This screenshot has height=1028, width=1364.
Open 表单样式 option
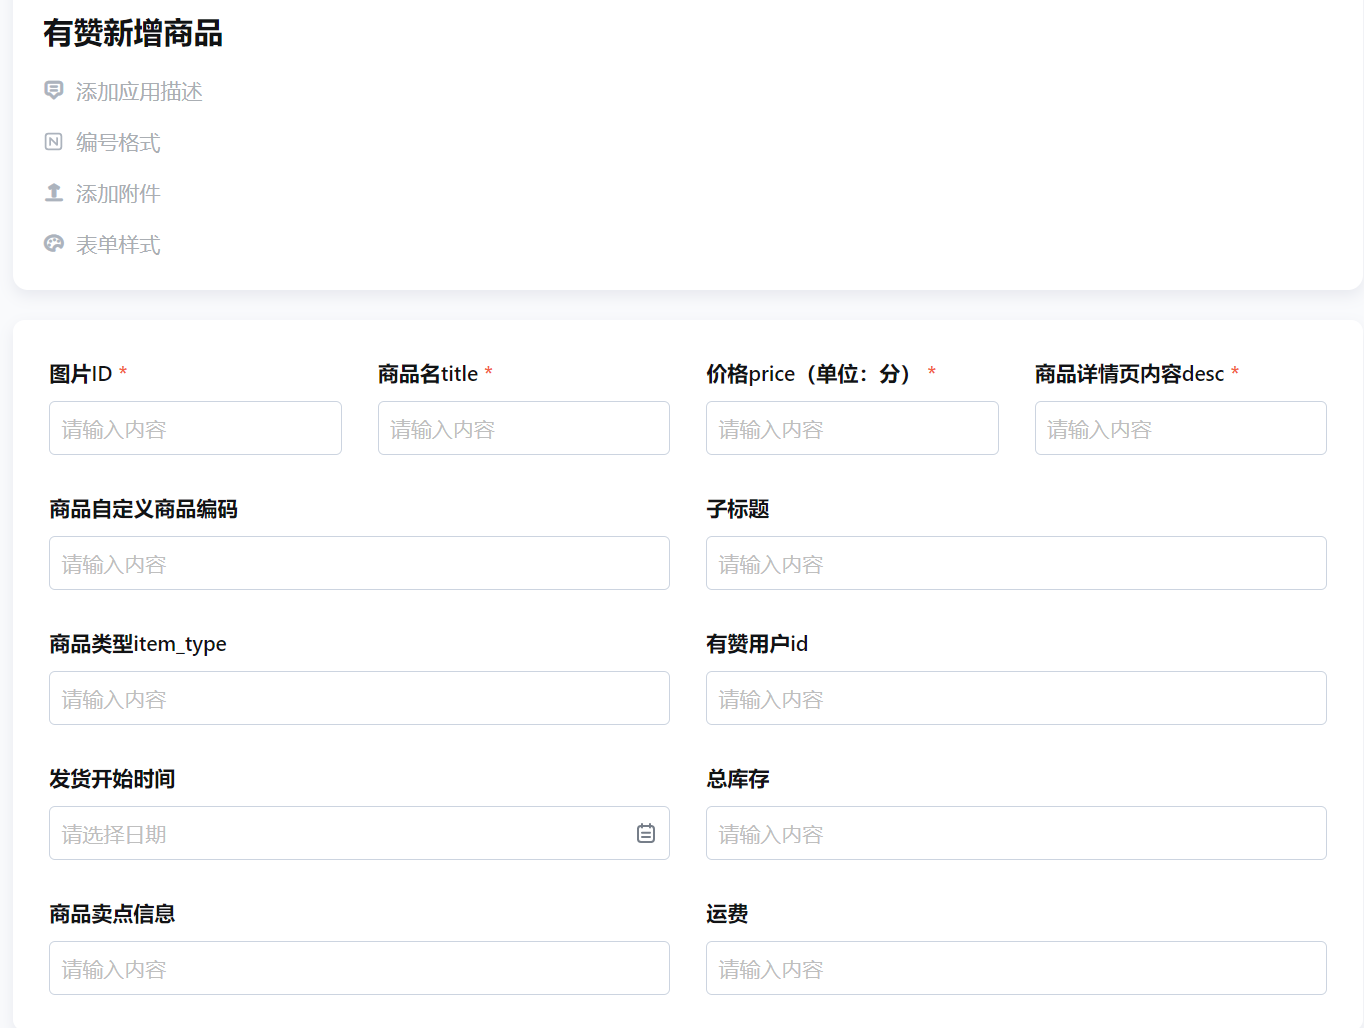pos(118,245)
